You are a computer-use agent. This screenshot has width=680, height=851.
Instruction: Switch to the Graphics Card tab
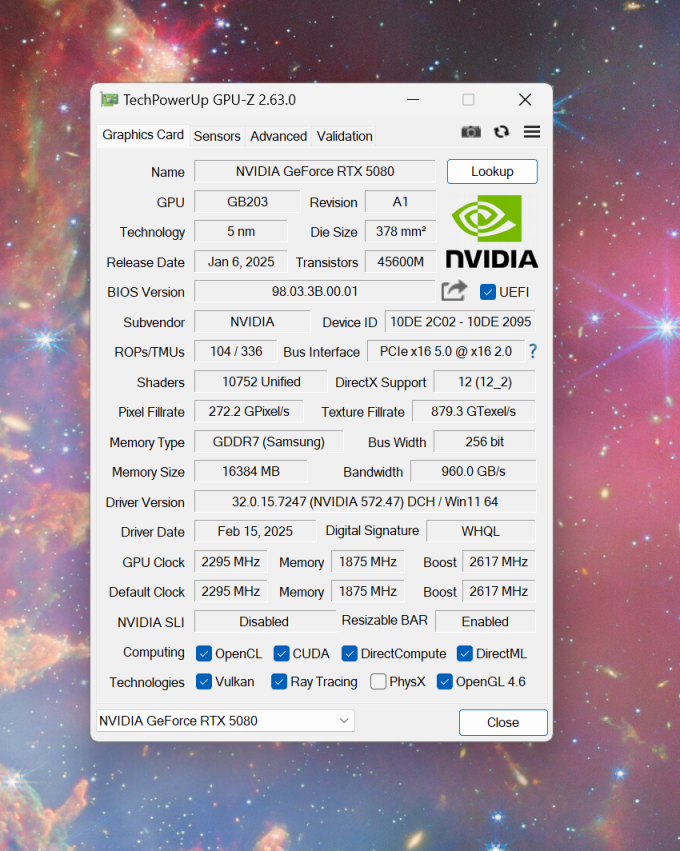143,135
